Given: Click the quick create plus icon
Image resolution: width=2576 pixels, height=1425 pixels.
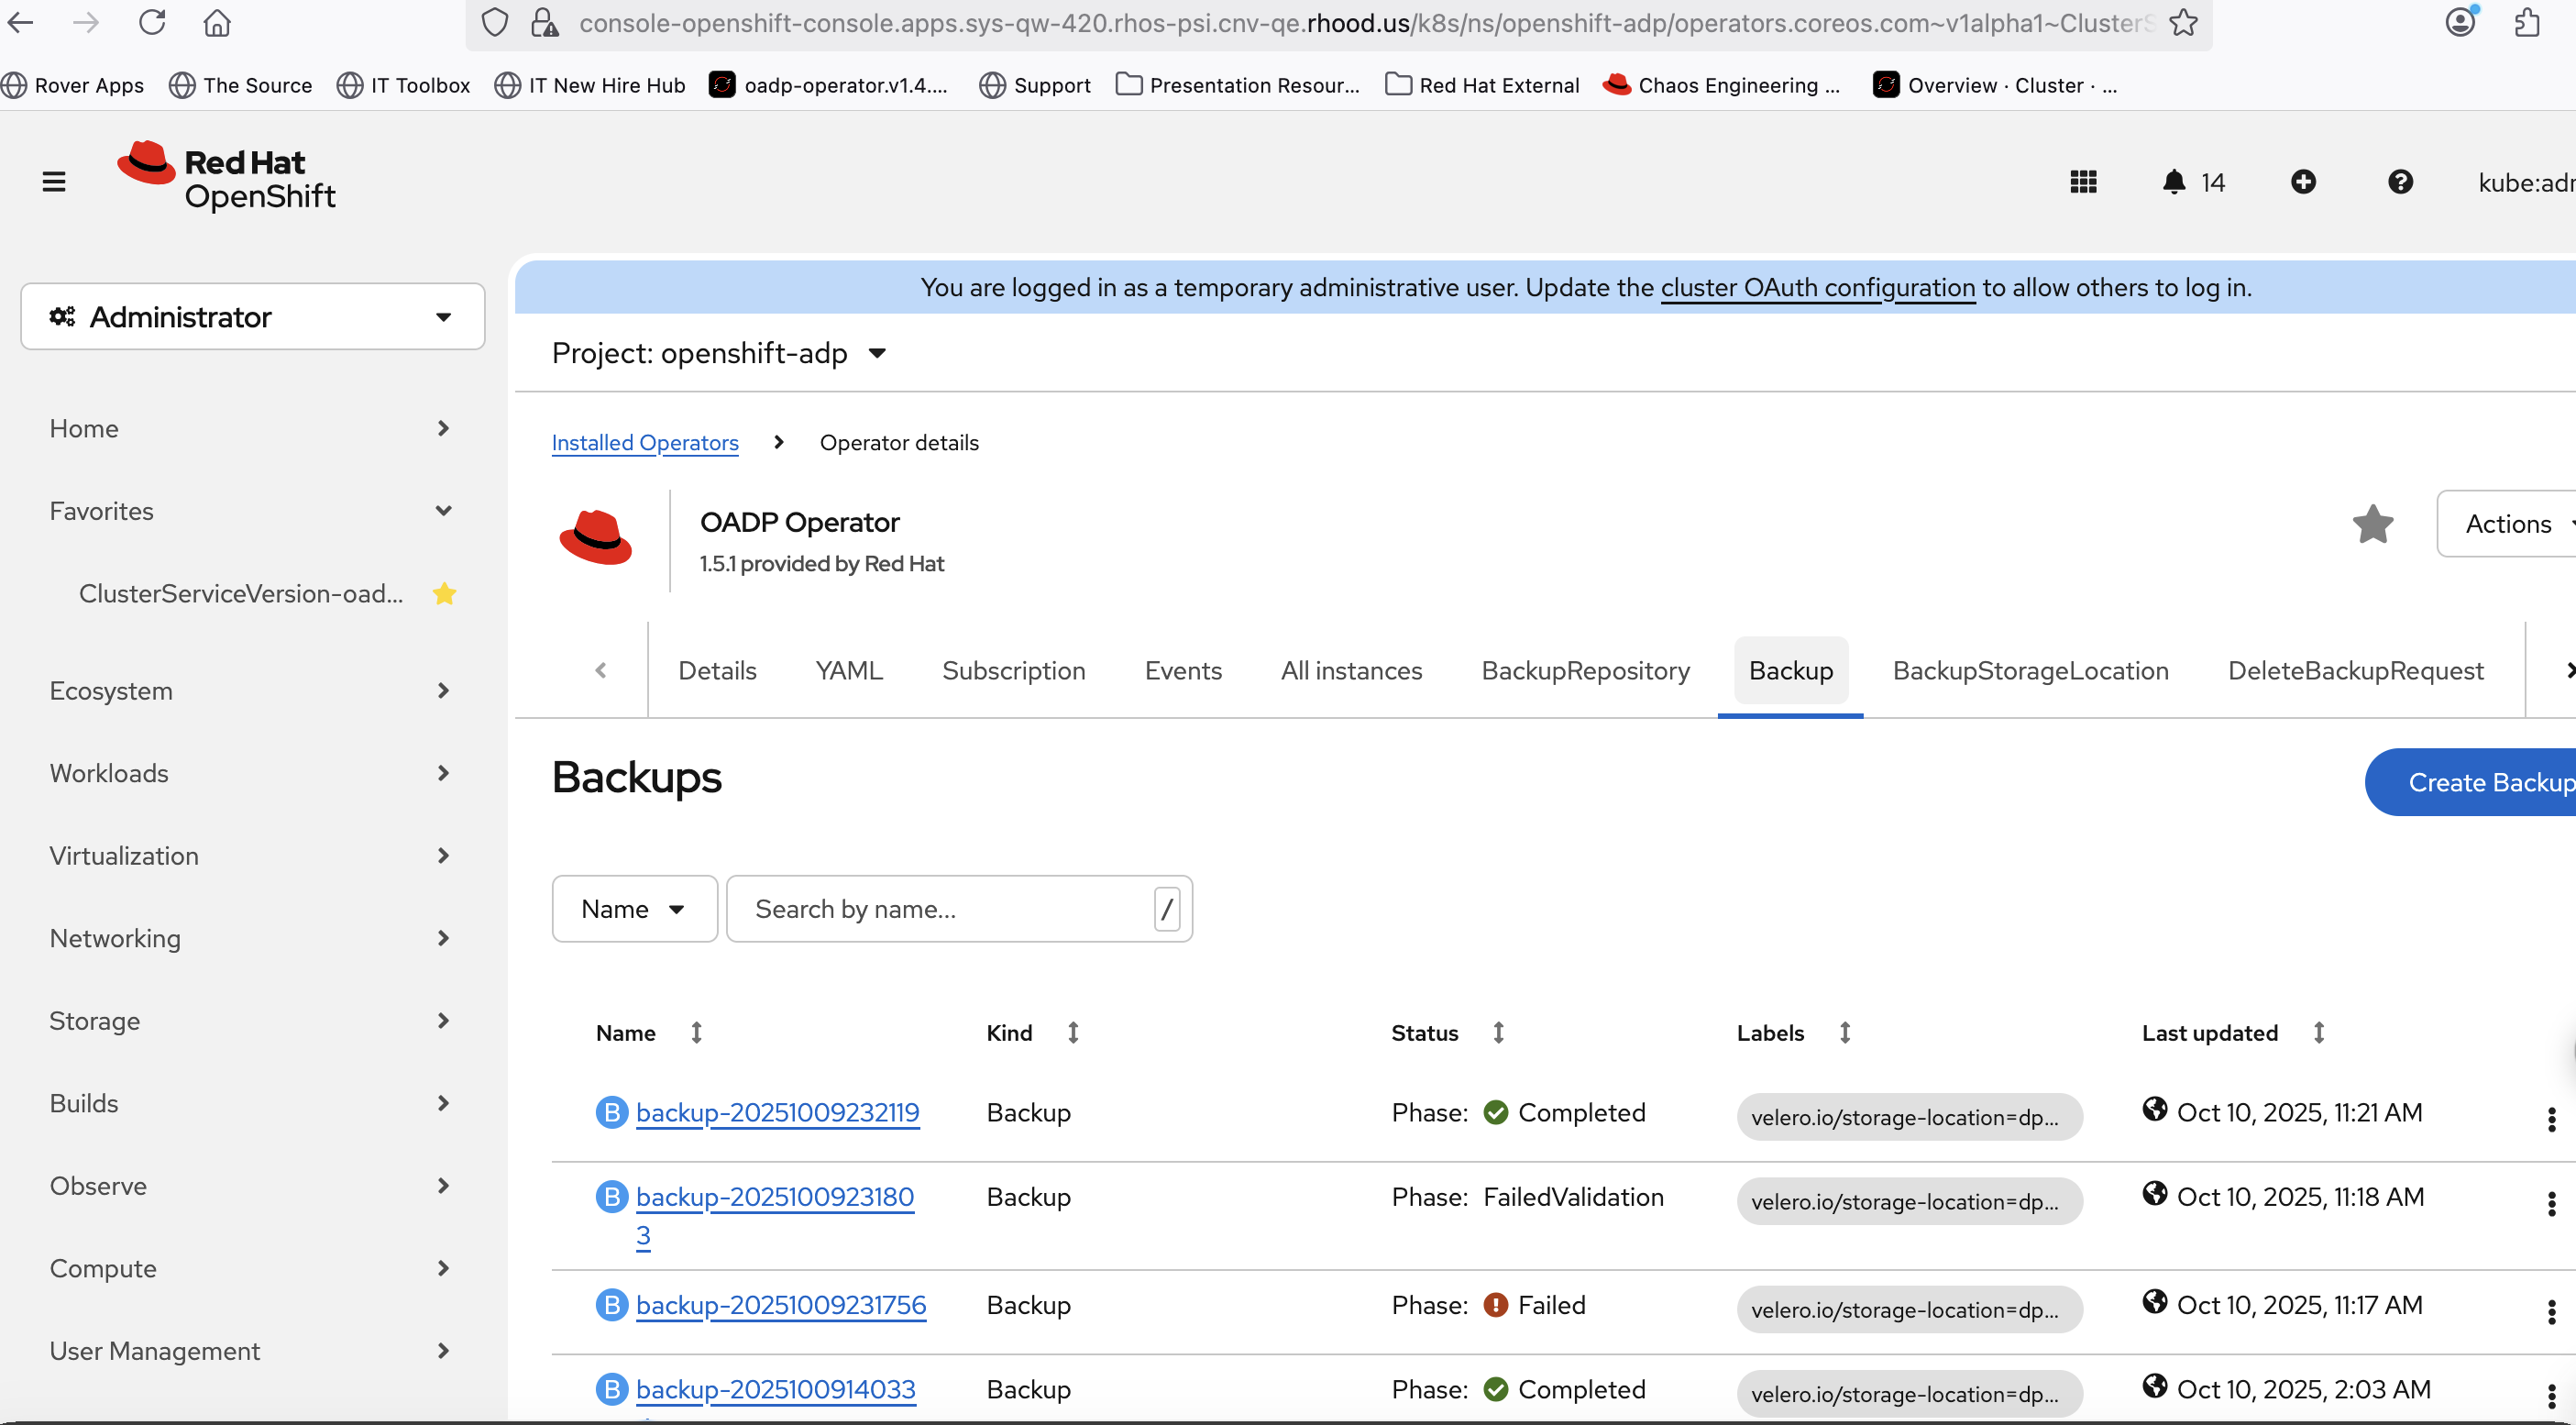Looking at the screenshot, I should 2303,182.
